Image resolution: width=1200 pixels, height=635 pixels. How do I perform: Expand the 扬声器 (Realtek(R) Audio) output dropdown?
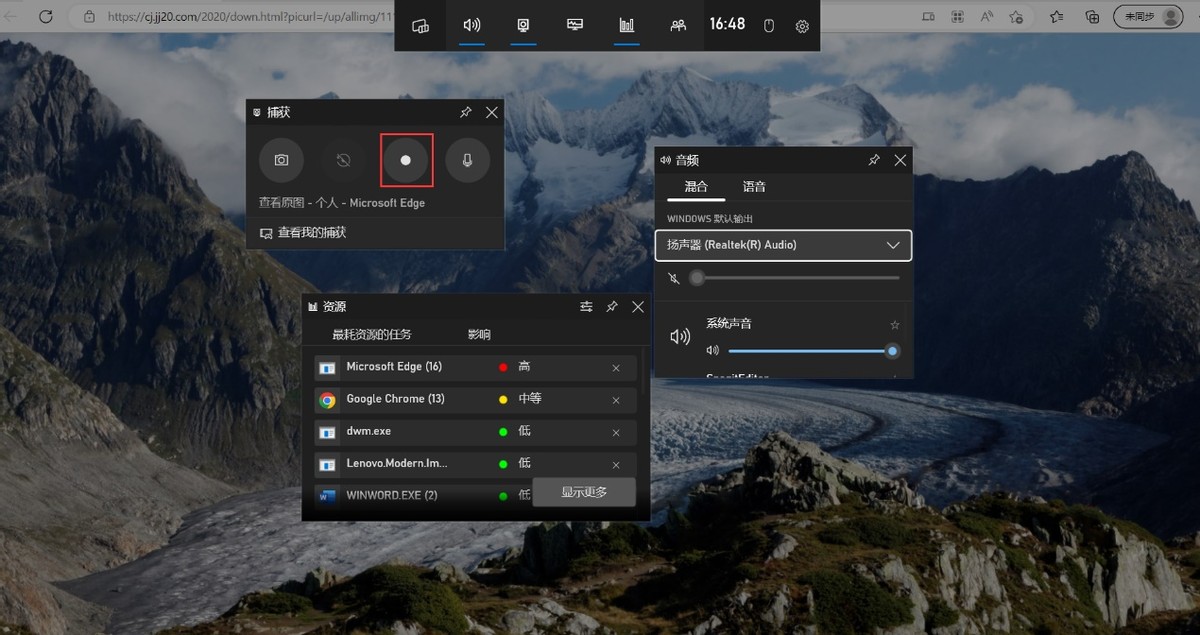[783, 245]
